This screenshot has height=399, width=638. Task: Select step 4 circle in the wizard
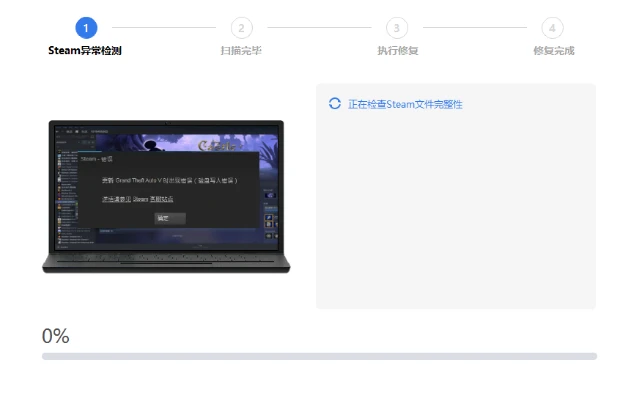[x=553, y=28]
